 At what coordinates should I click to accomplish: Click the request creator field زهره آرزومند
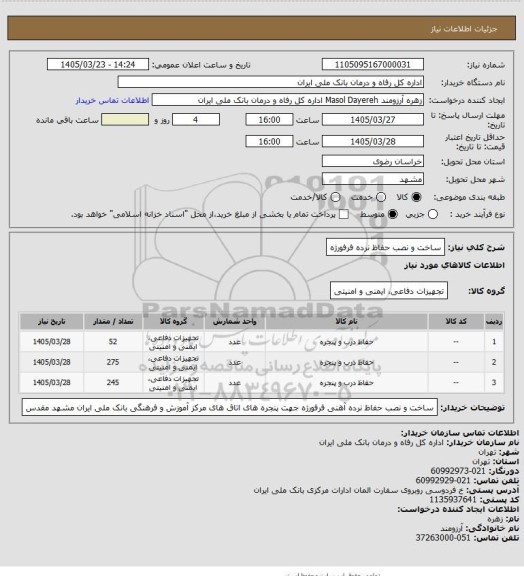[288, 100]
